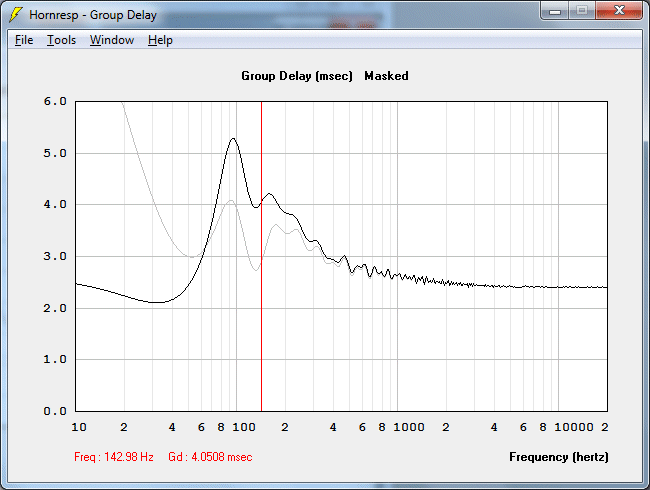650x490 pixels.
Task: Click the 0.0 label on the vertical axis
Action: pos(55,411)
